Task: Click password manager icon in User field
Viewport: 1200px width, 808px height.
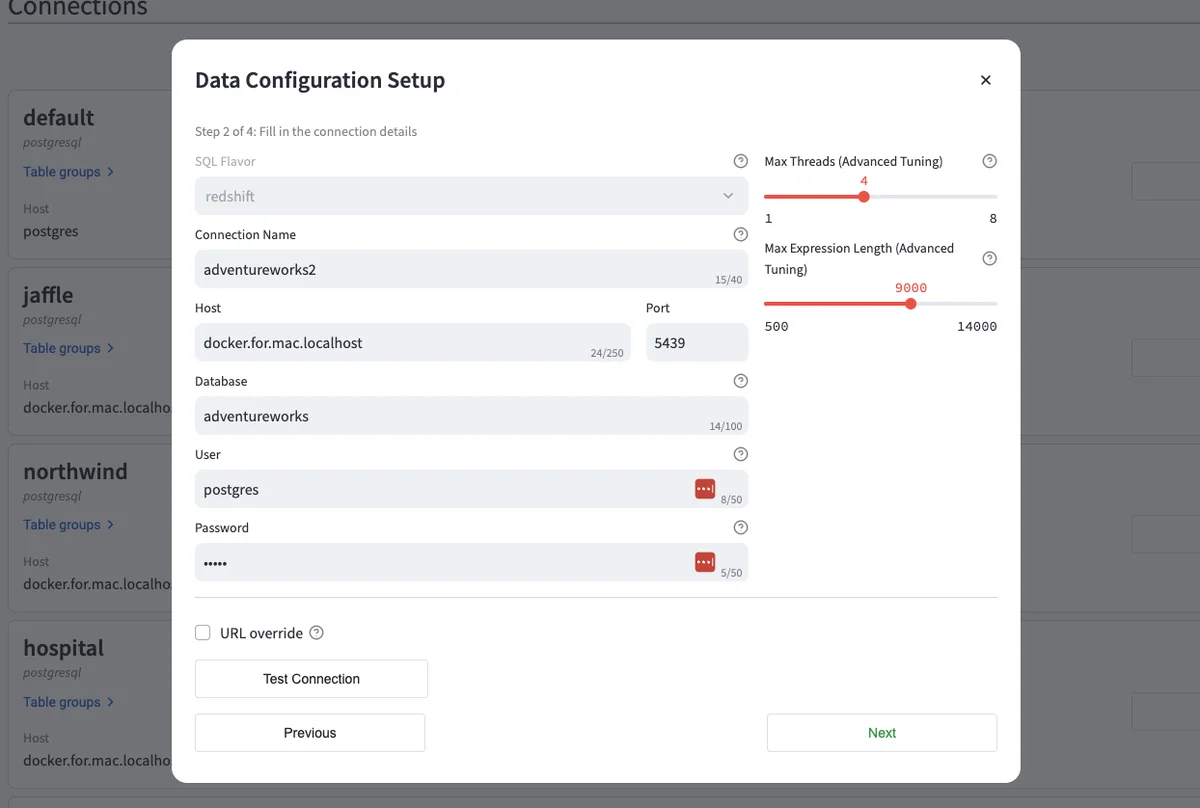Action: coord(705,488)
